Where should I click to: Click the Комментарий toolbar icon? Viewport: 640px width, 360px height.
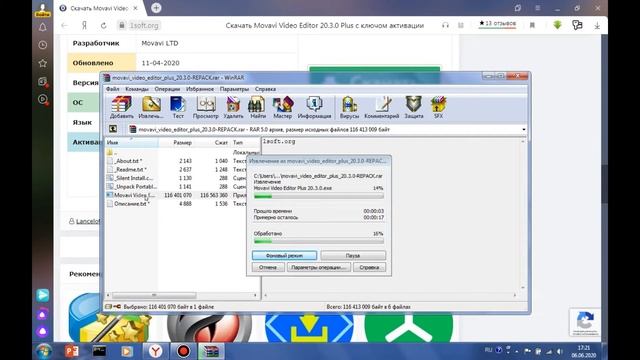click(382, 107)
